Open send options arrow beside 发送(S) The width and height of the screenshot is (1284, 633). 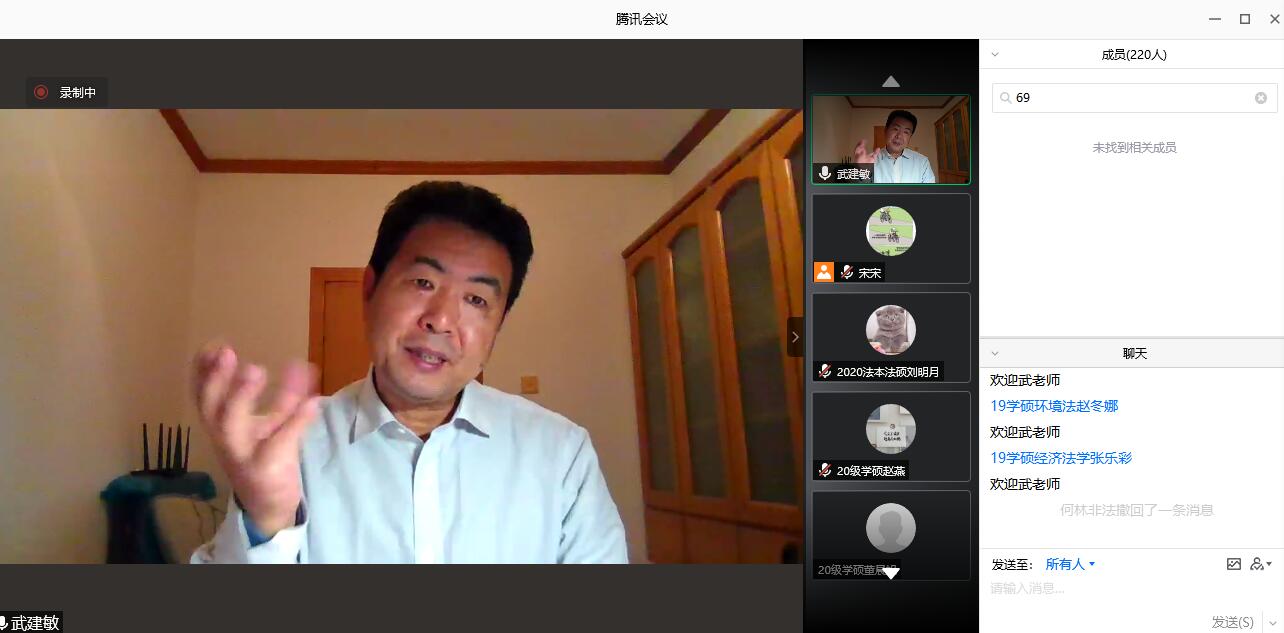coord(1271,622)
